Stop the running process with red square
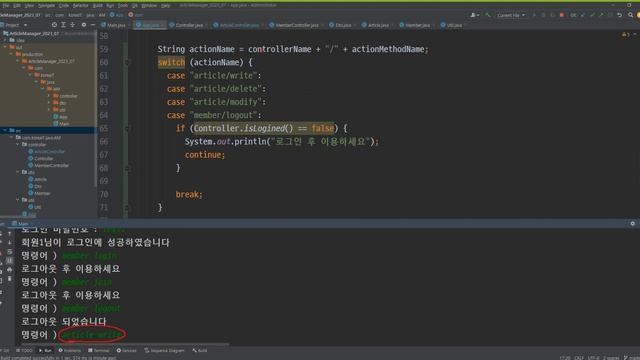Image resolution: width=640 pixels, height=360 pixels. pos(562,15)
